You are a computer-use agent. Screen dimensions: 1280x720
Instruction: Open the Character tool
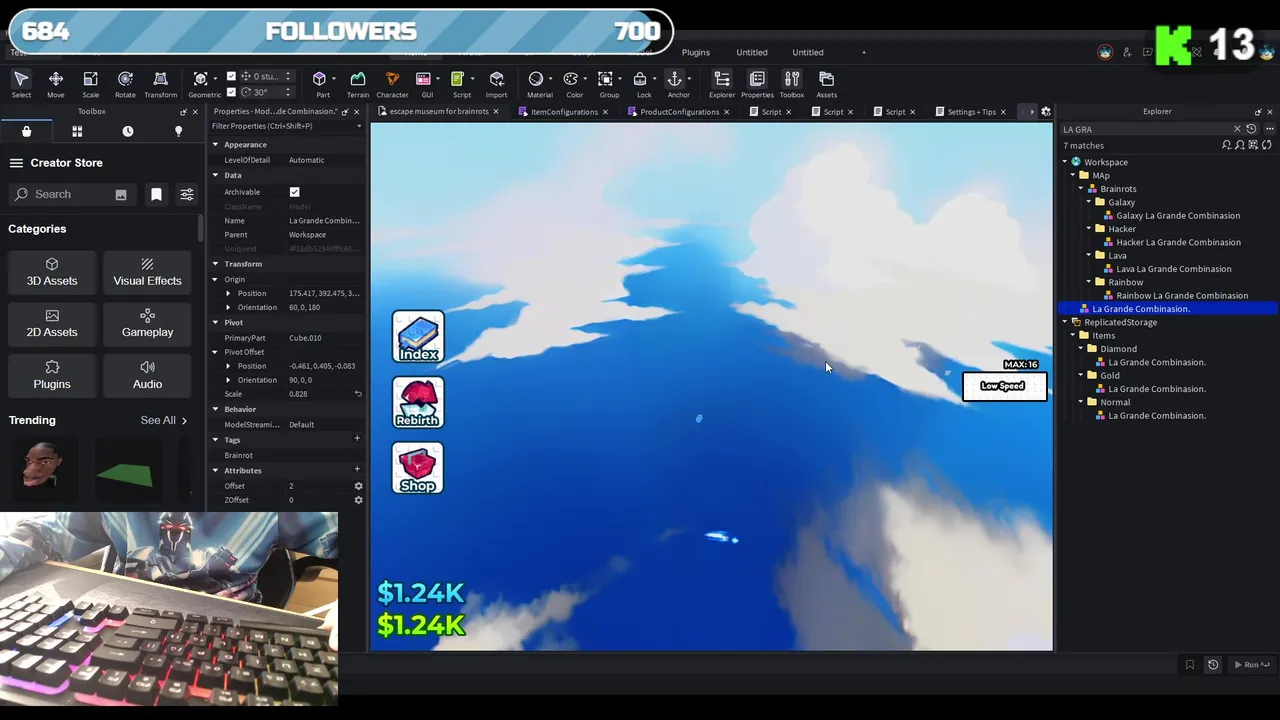[392, 84]
